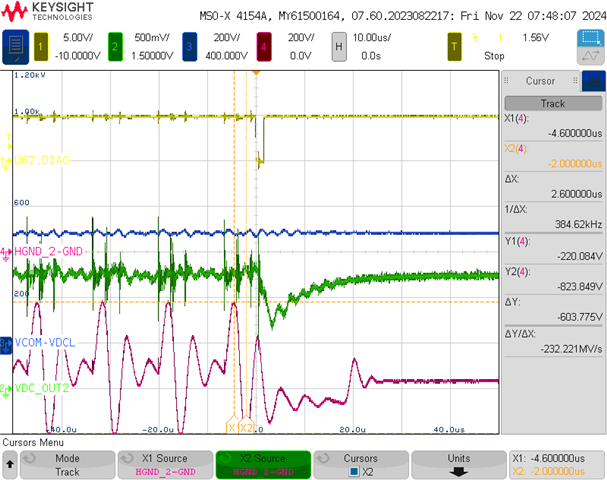Click the U62.DIAG channel label
Screen dimensions: 607x480
coord(42,160)
